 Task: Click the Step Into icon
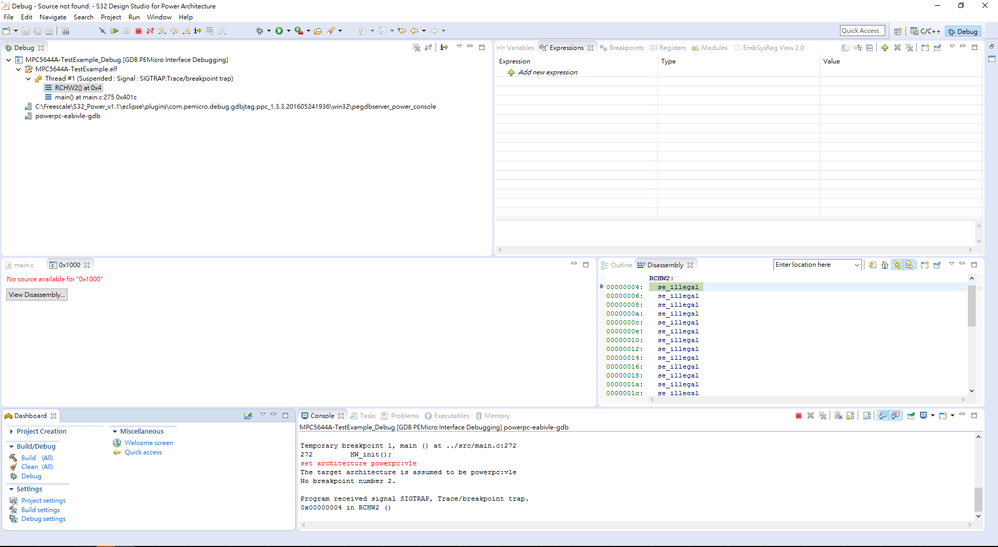click(162, 31)
